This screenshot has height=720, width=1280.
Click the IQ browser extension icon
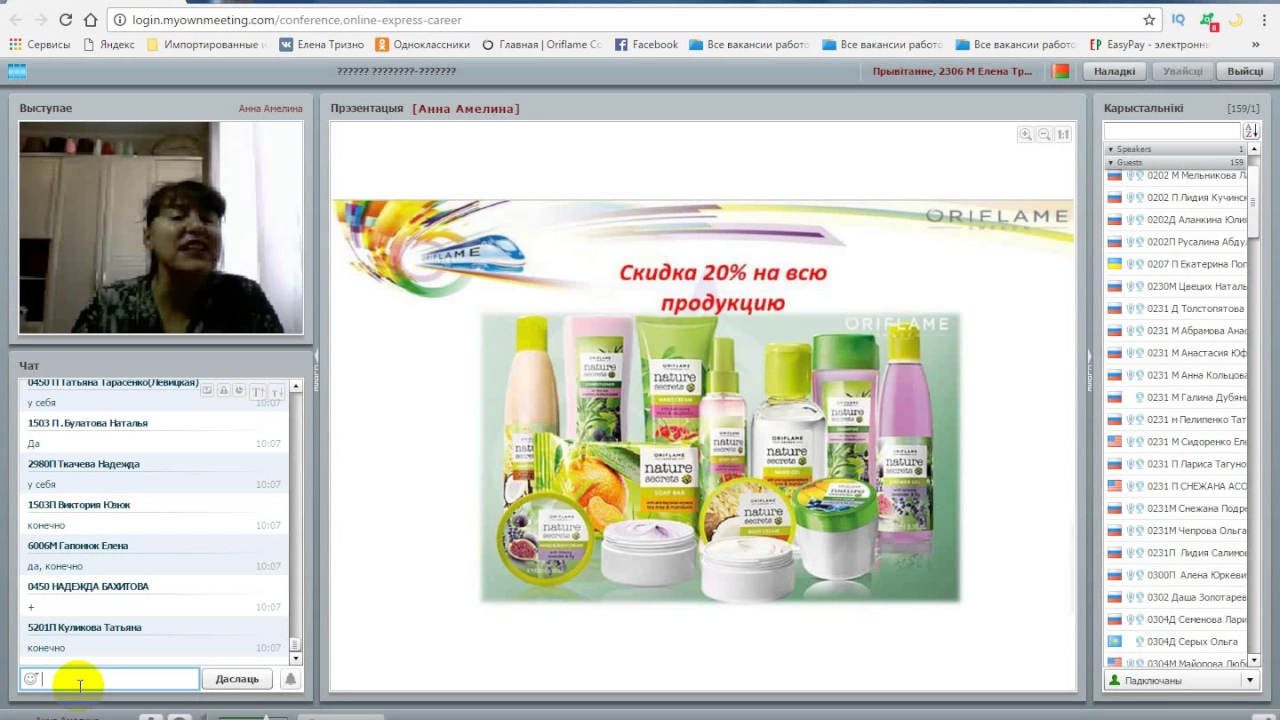point(1178,19)
